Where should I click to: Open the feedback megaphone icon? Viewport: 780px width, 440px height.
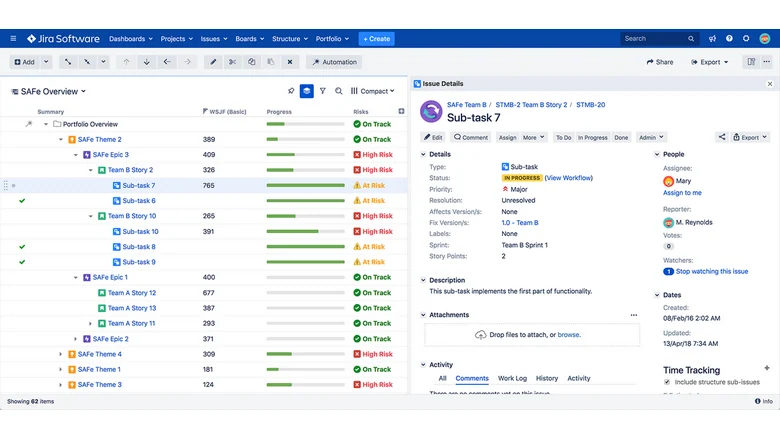(x=712, y=38)
